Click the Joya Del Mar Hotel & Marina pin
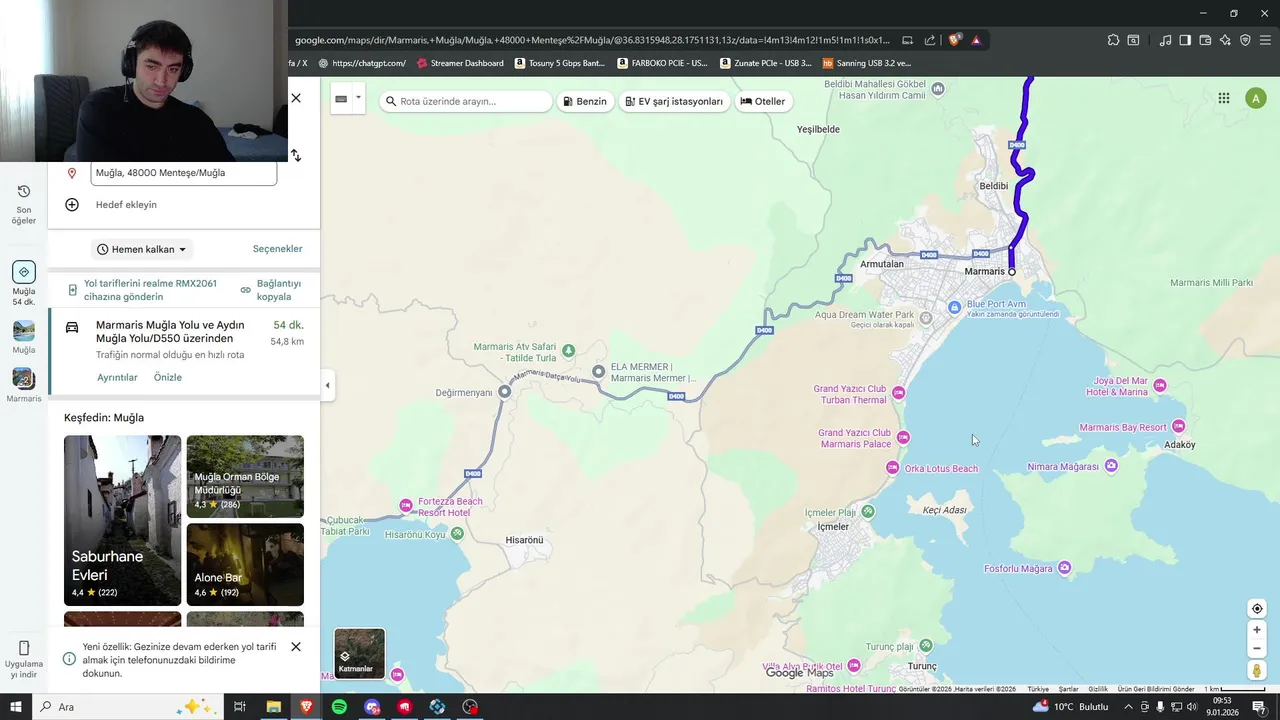The image size is (1280, 720). coord(1160,385)
